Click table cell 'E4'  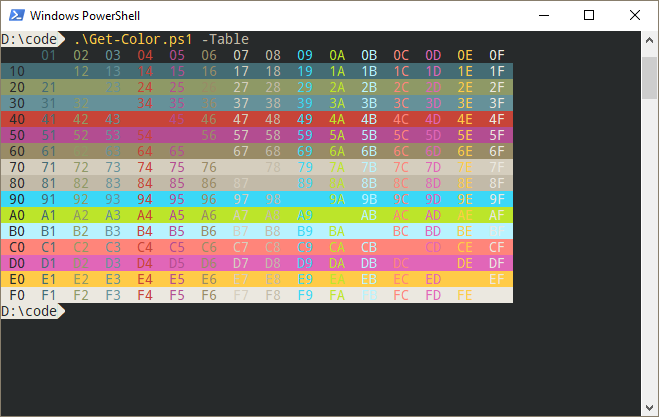[x=145, y=279]
